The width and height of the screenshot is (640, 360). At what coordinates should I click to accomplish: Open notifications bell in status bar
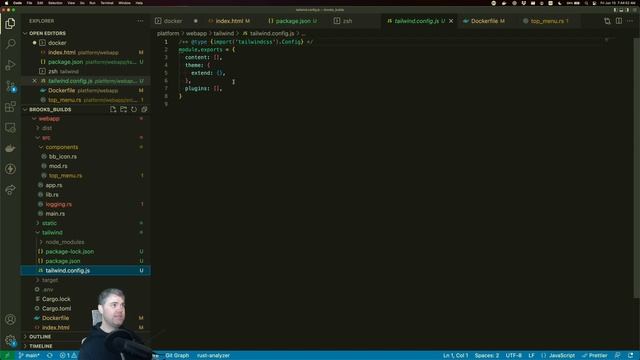pos(631,356)
